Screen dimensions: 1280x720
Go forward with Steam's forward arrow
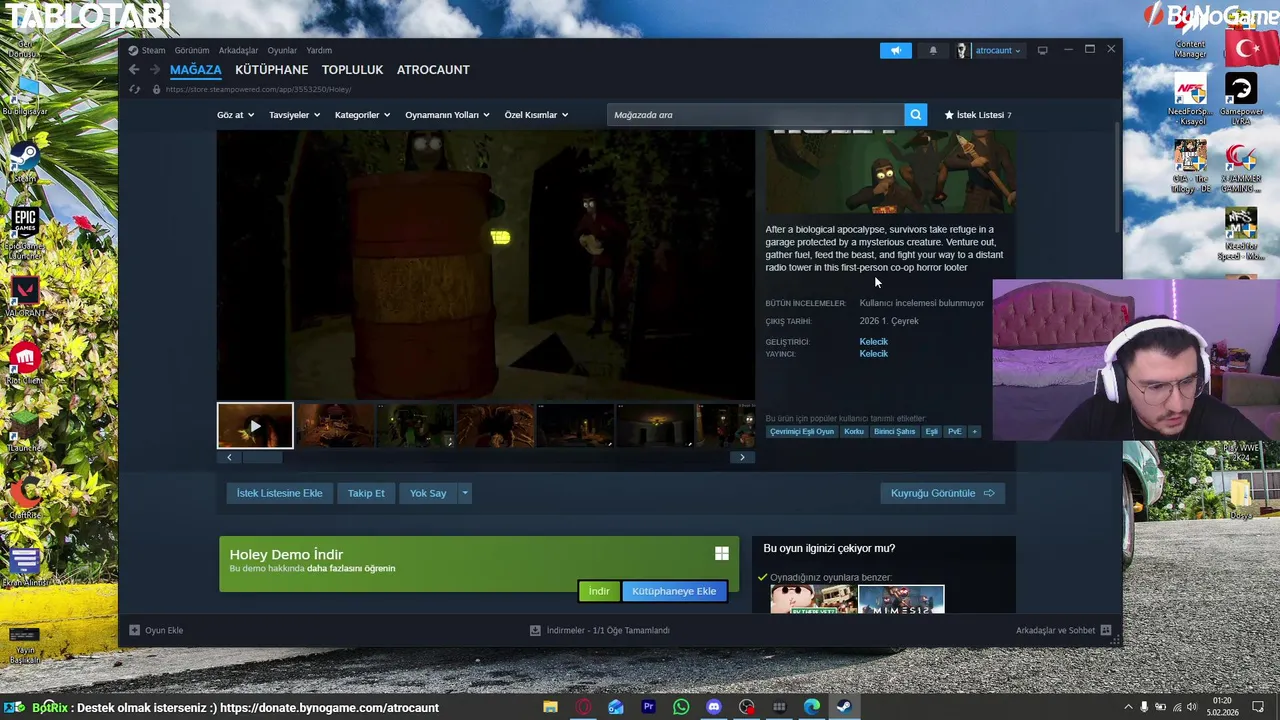155,70
